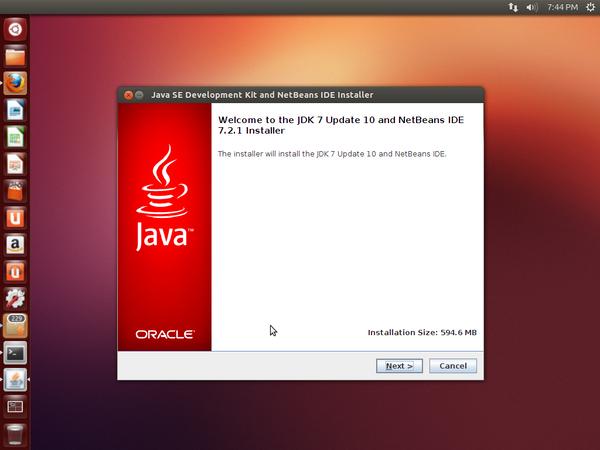Viewport: 600px width, 450px height.
Task: Cancel the JDK and NetBeans installation
Action: (453, 366)
